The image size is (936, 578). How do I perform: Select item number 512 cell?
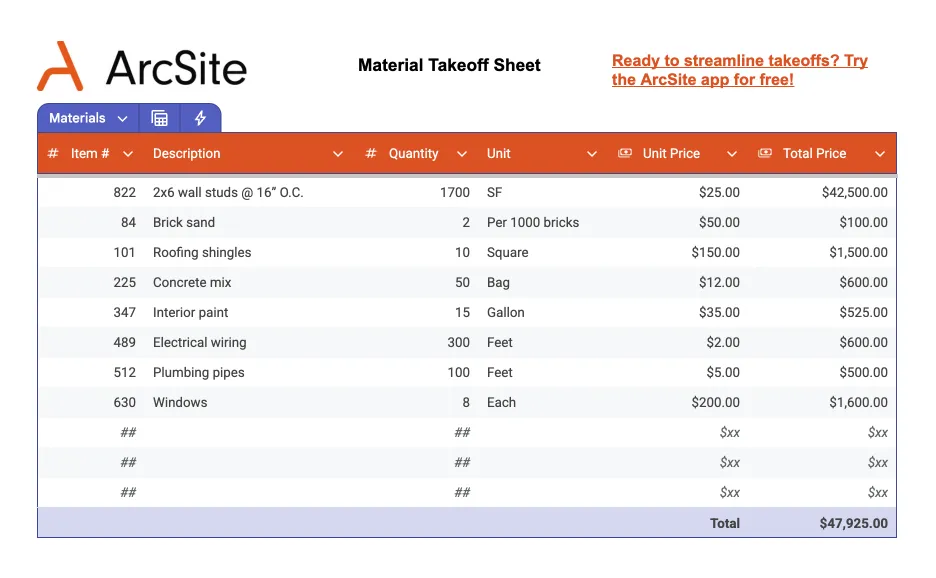tap(125, 372)
